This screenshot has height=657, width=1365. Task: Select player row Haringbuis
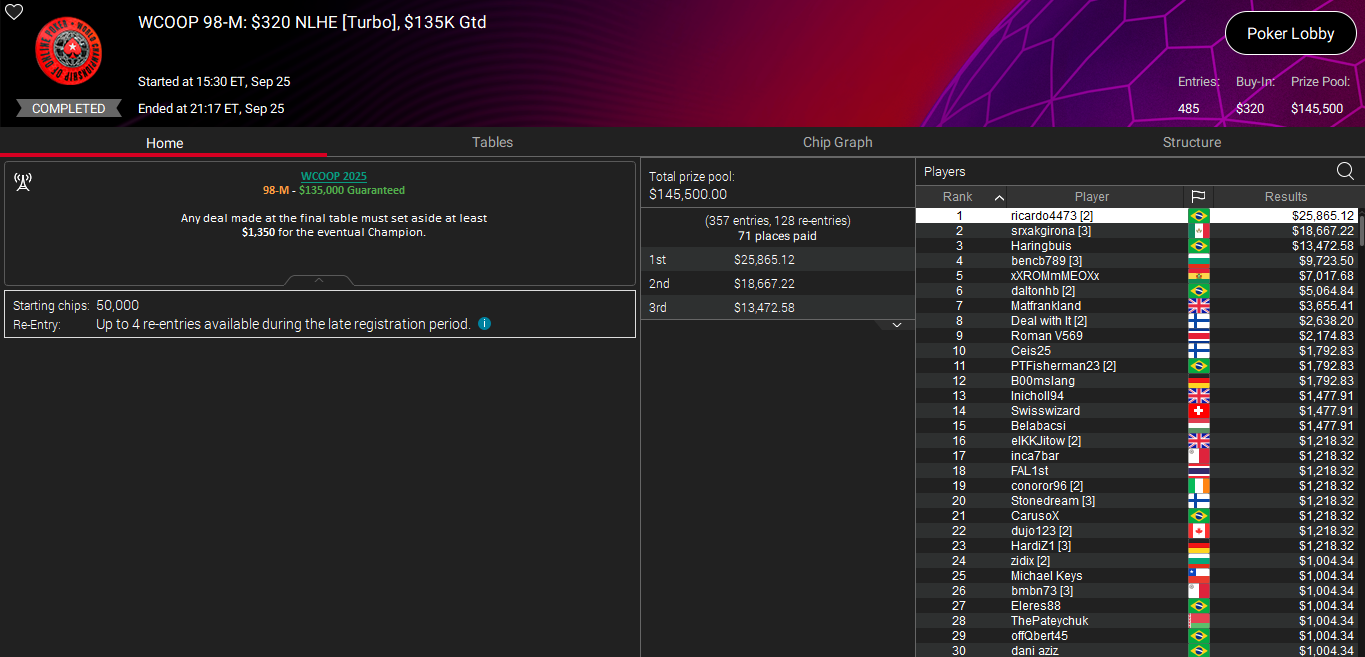tap(1137, 246)
